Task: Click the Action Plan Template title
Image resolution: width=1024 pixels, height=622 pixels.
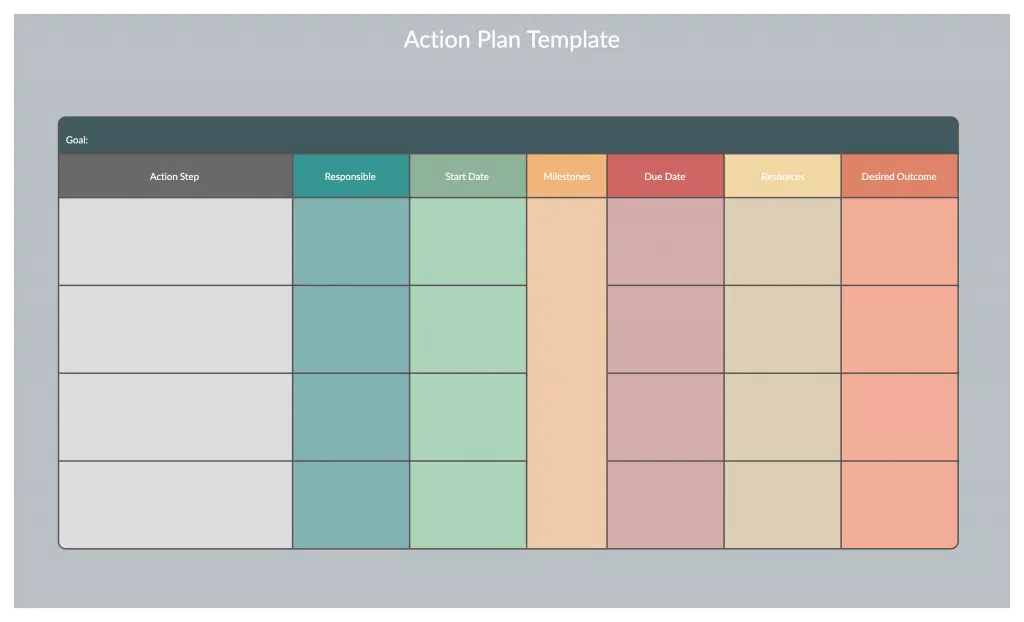Action: [511, 39]
